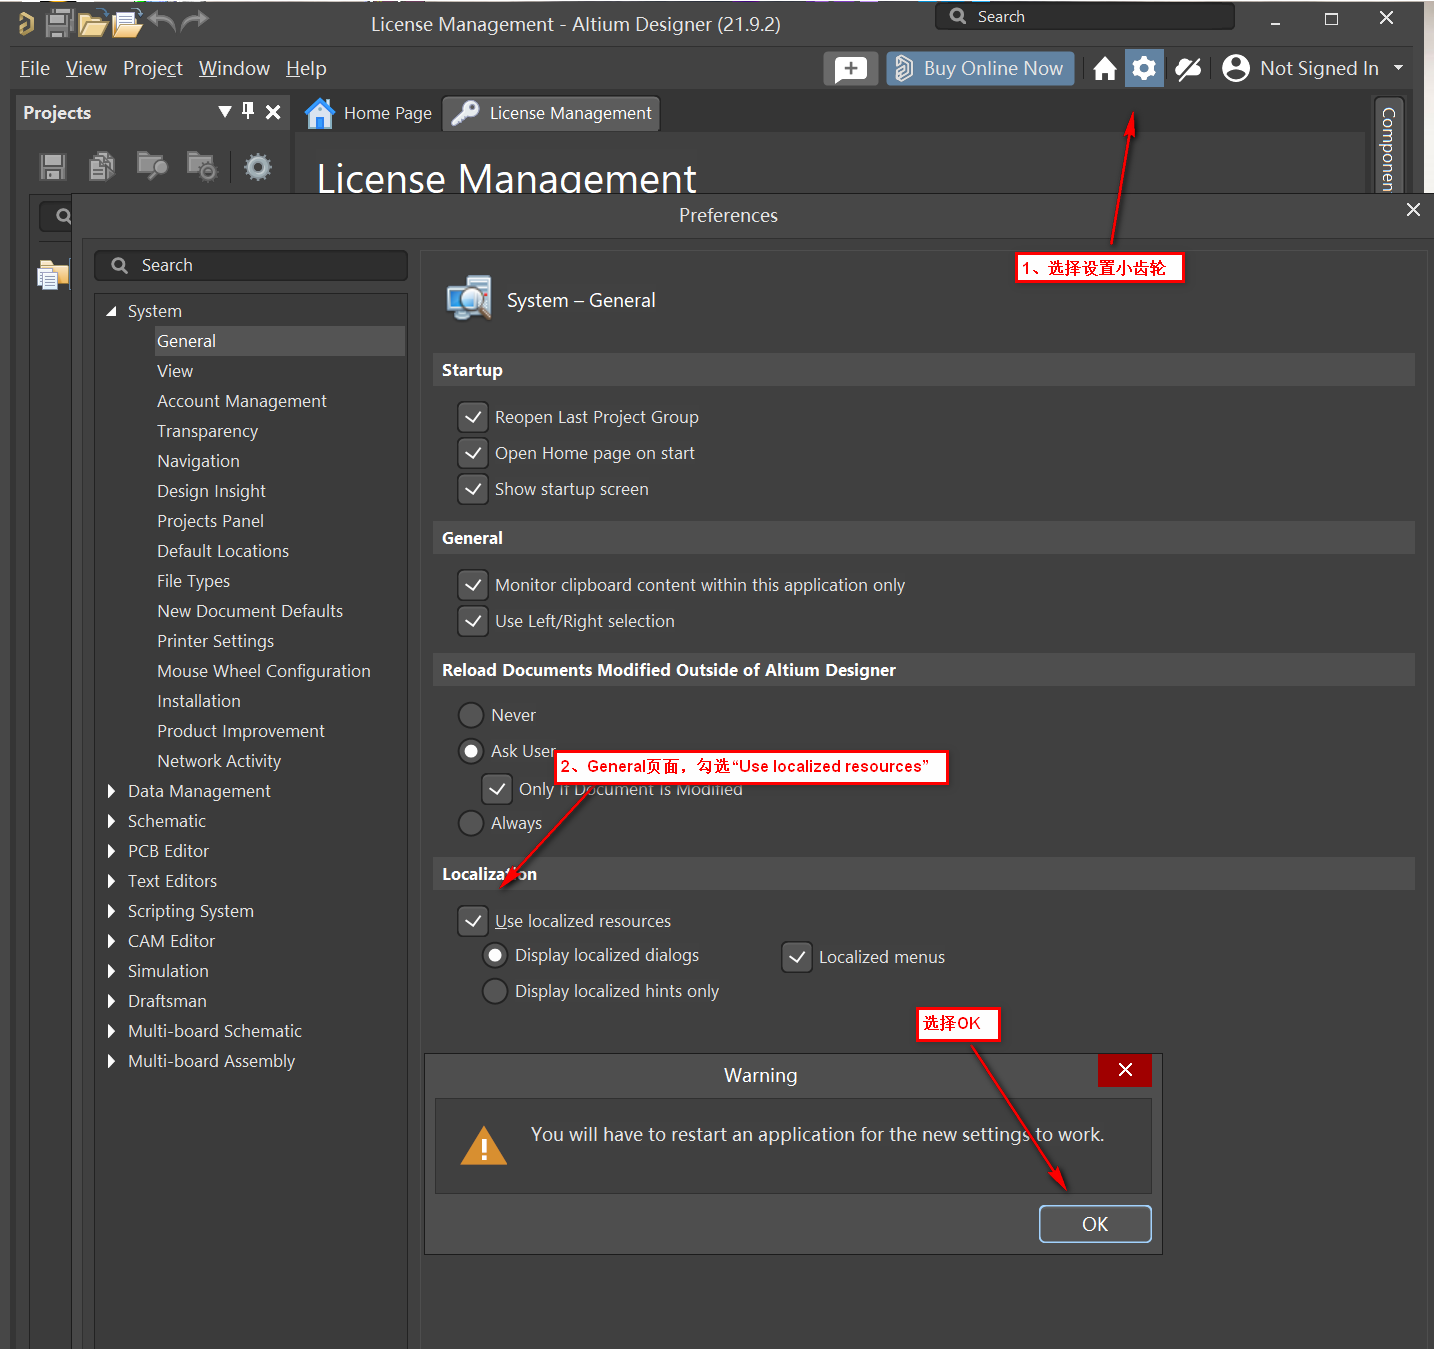1434x1349 pixels.
Task: Click the Preferences search field
Action: 251,265
